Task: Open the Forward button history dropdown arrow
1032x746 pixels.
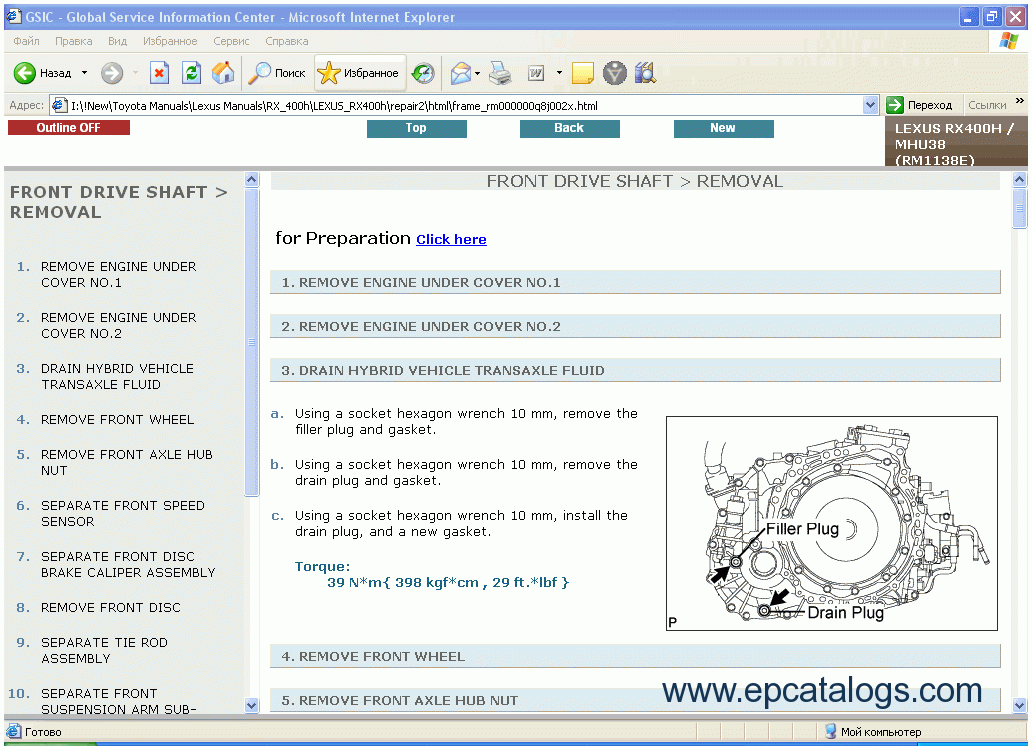Action: [x=135, y=73]
